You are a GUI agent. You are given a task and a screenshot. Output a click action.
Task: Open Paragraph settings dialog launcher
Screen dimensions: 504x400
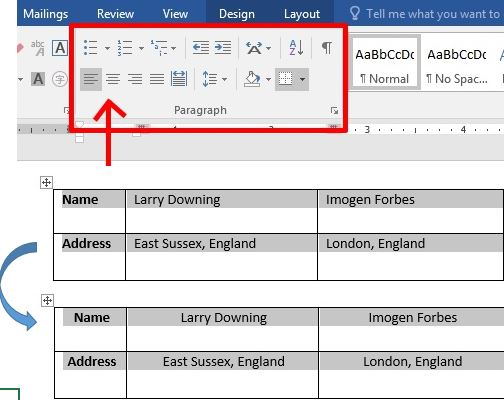click(334, 110)
